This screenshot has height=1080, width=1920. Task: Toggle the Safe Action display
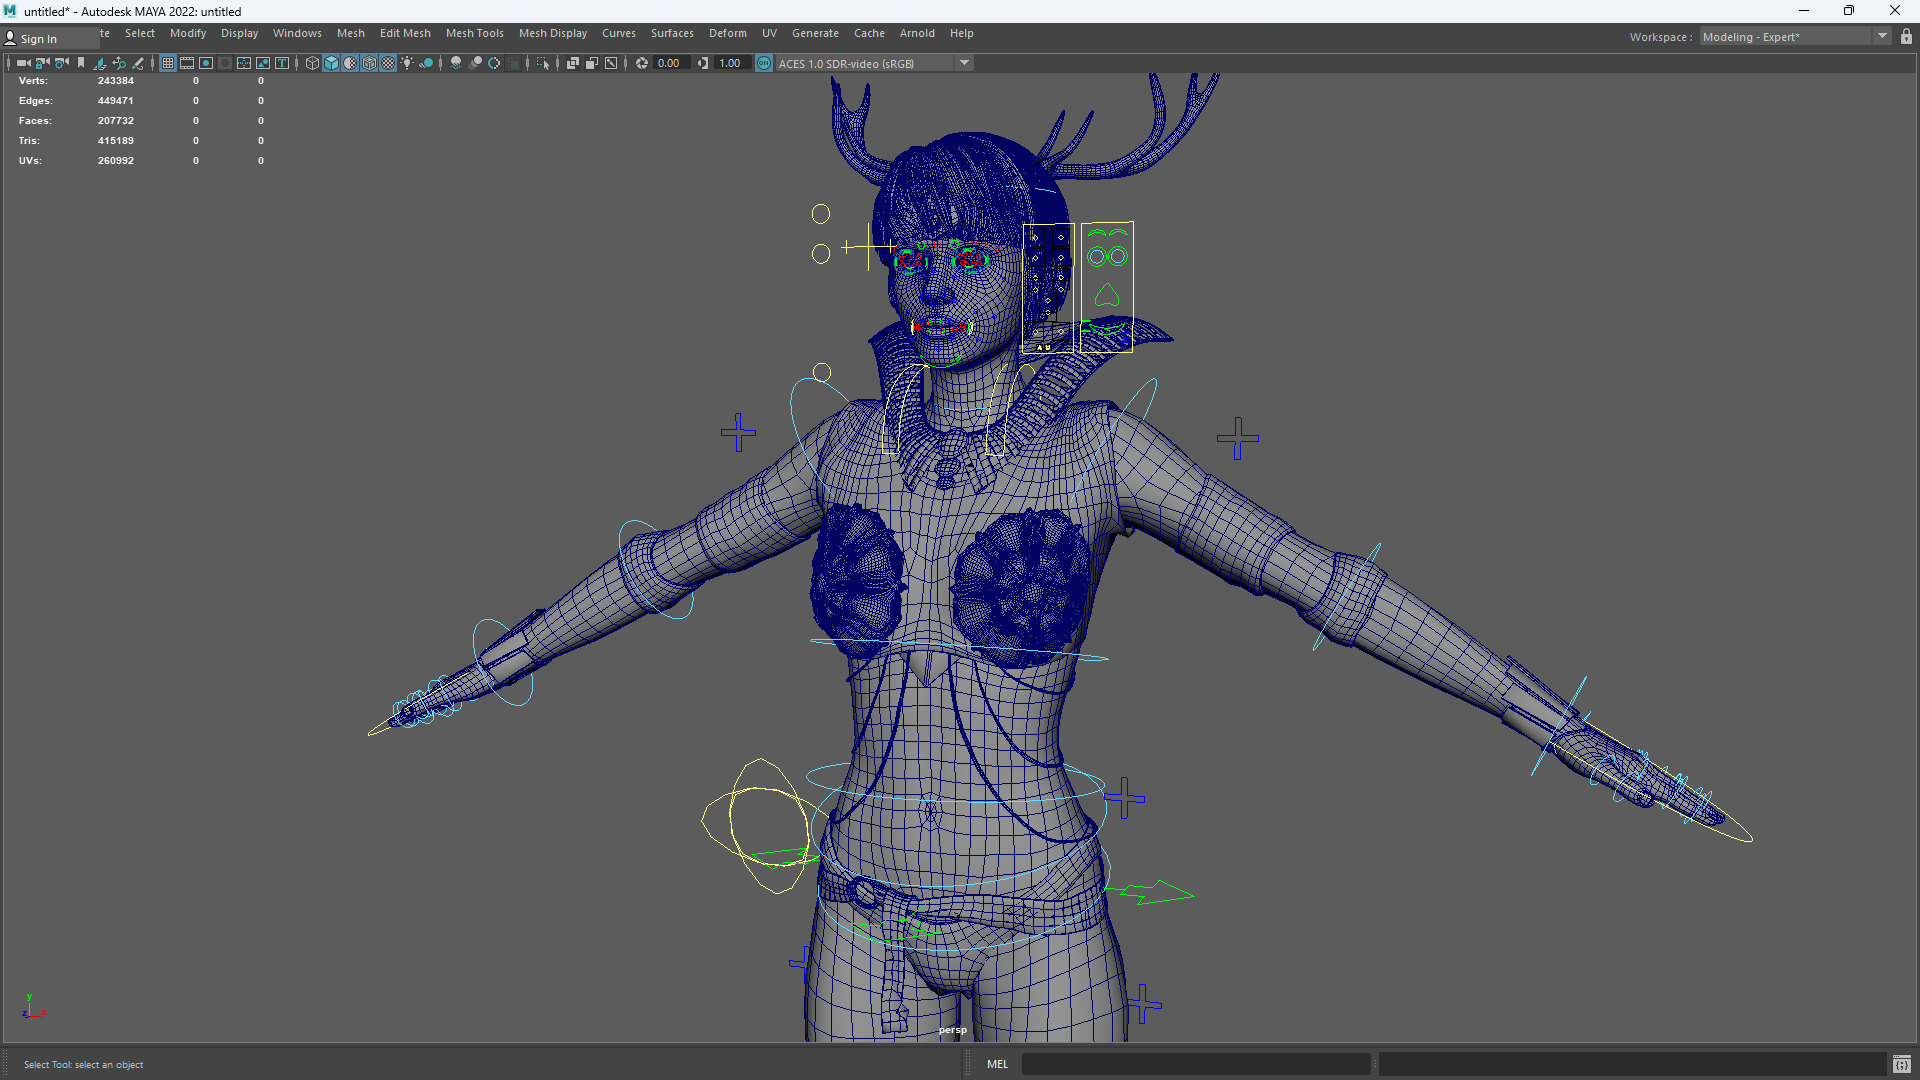point(263,63)
